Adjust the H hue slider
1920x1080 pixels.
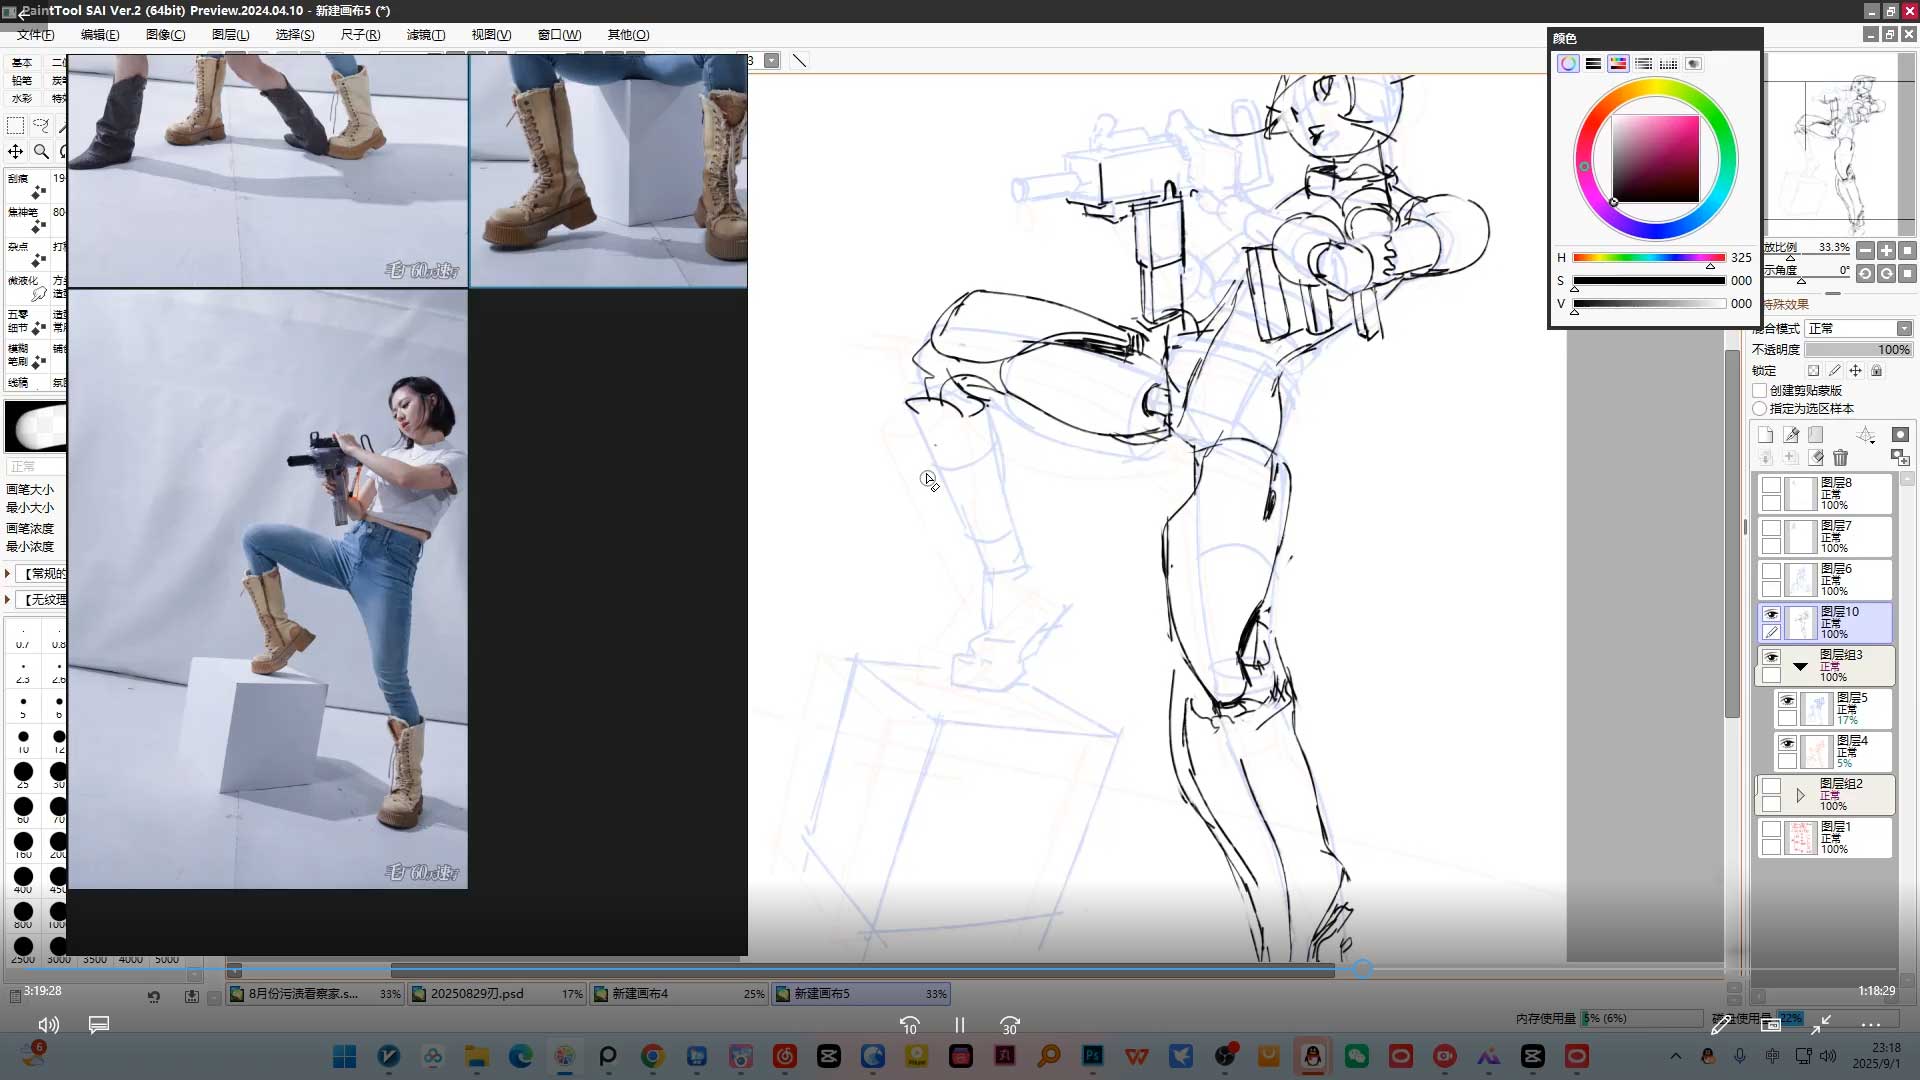click(1648, 258)
